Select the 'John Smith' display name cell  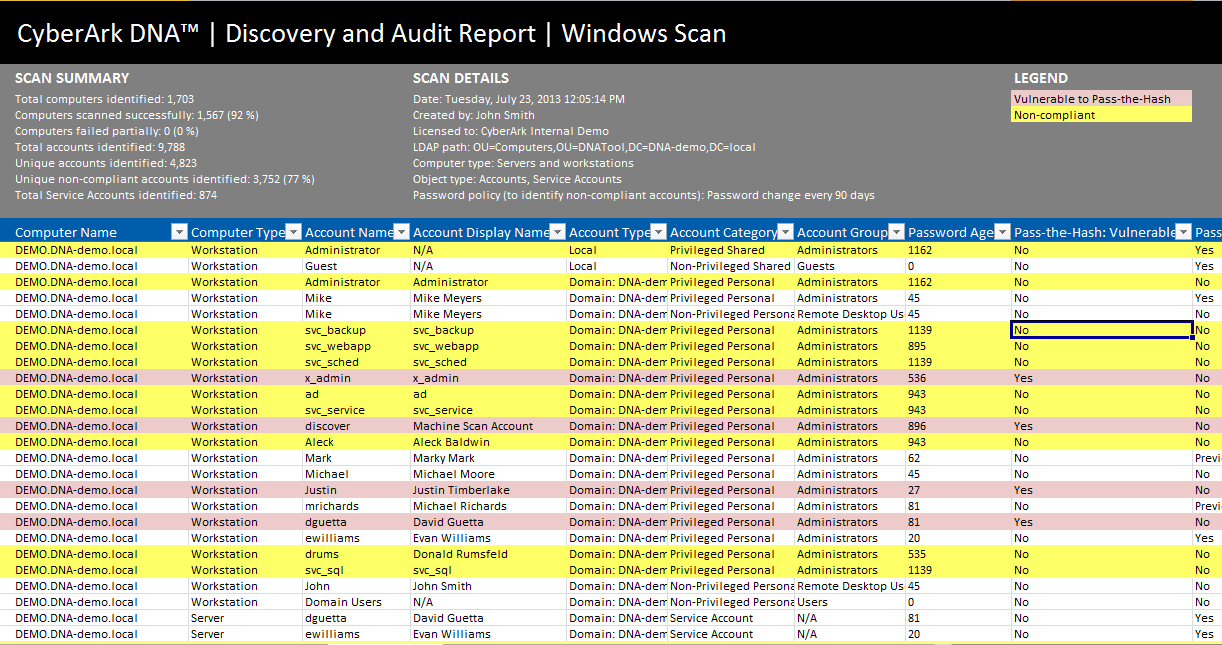(x=488, y=586)
